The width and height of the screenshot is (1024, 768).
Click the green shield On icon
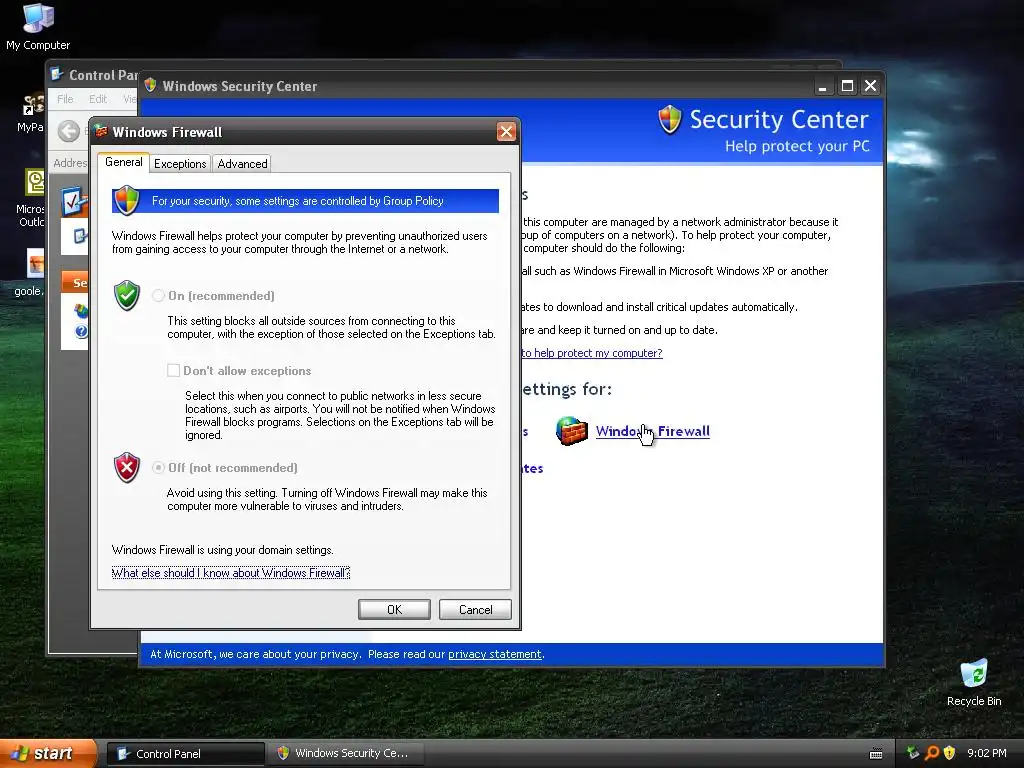(127, 296)
